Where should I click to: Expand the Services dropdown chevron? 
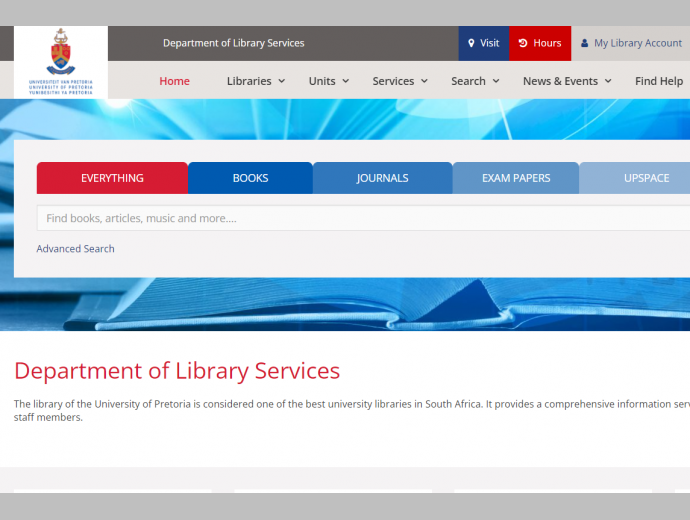click(424, 81)
